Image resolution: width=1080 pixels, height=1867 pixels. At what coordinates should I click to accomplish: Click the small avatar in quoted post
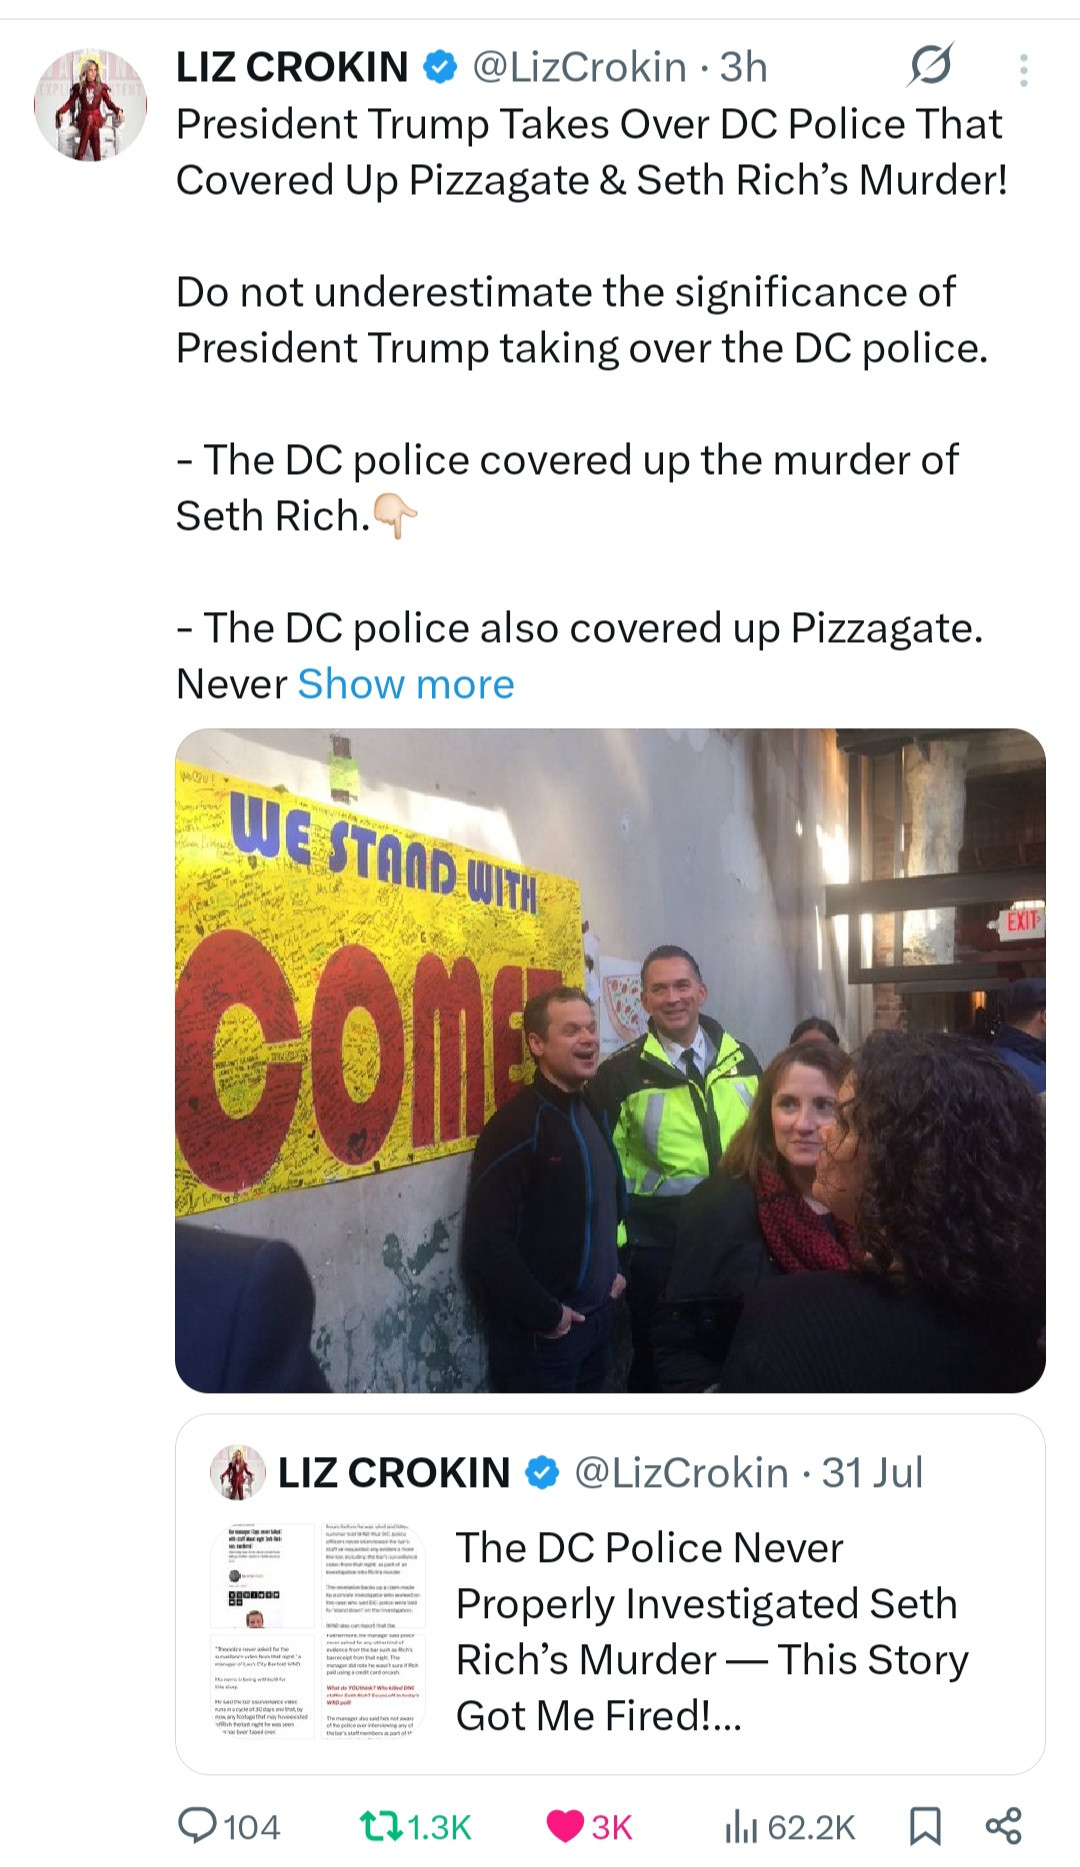tap(238, 1472)
